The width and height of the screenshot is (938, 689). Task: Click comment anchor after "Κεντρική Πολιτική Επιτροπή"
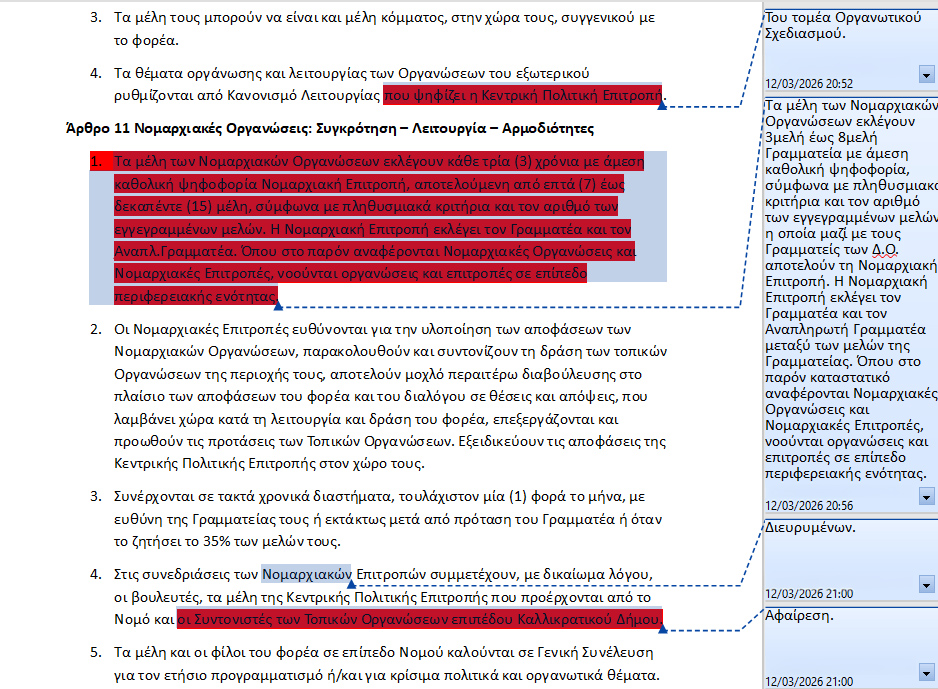(x=662, y=104)
